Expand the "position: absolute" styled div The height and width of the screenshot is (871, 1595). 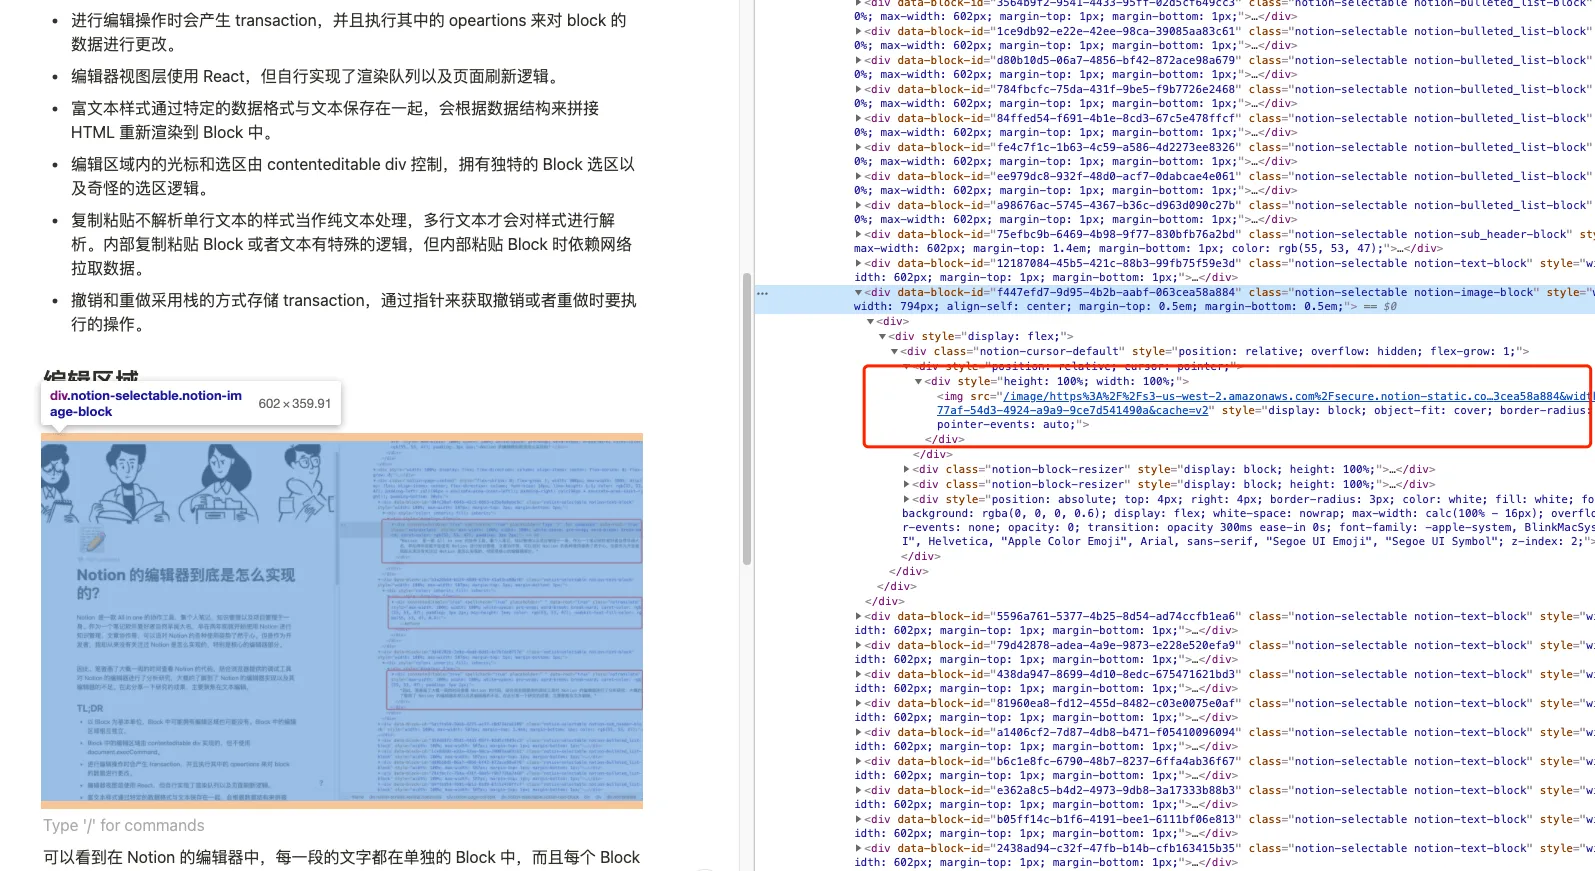[907, 499]
